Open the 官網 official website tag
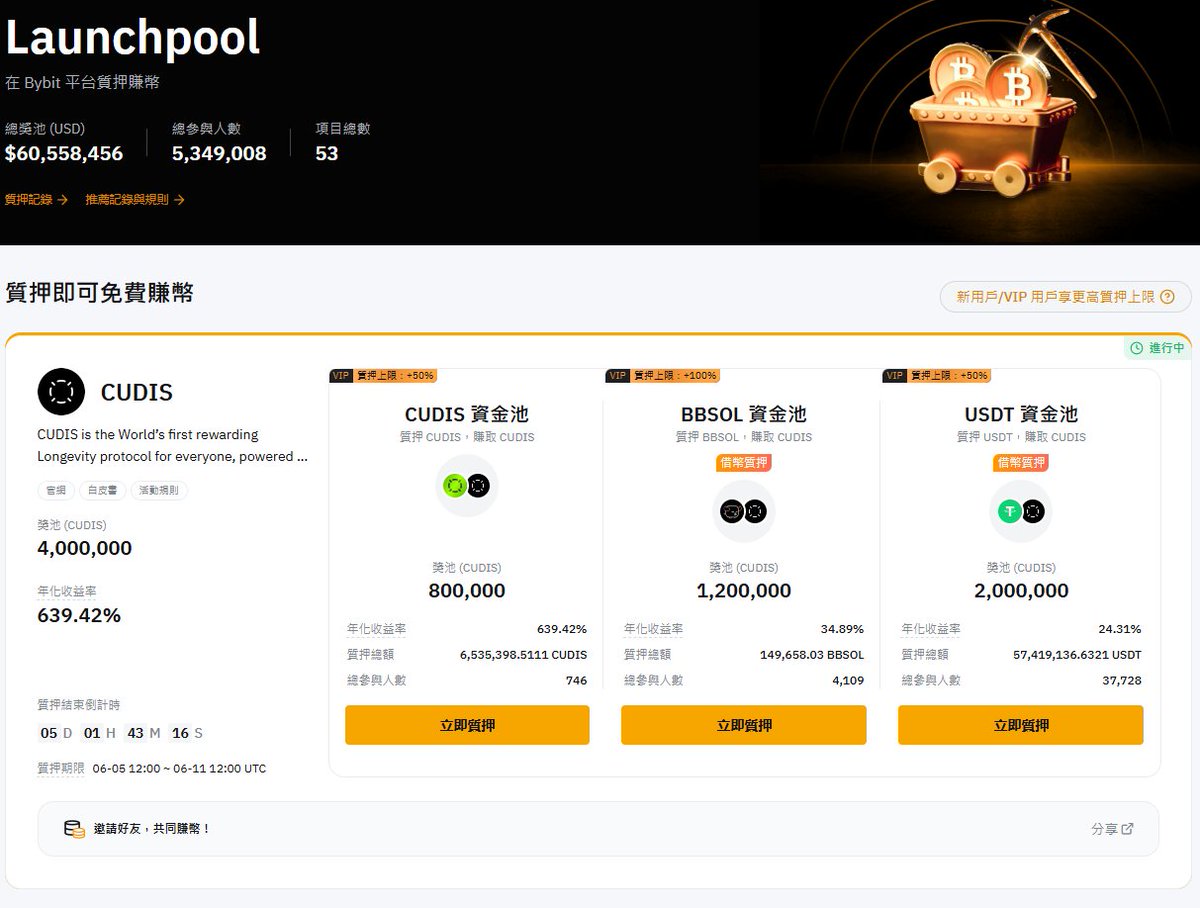 (x=55, y=491)
